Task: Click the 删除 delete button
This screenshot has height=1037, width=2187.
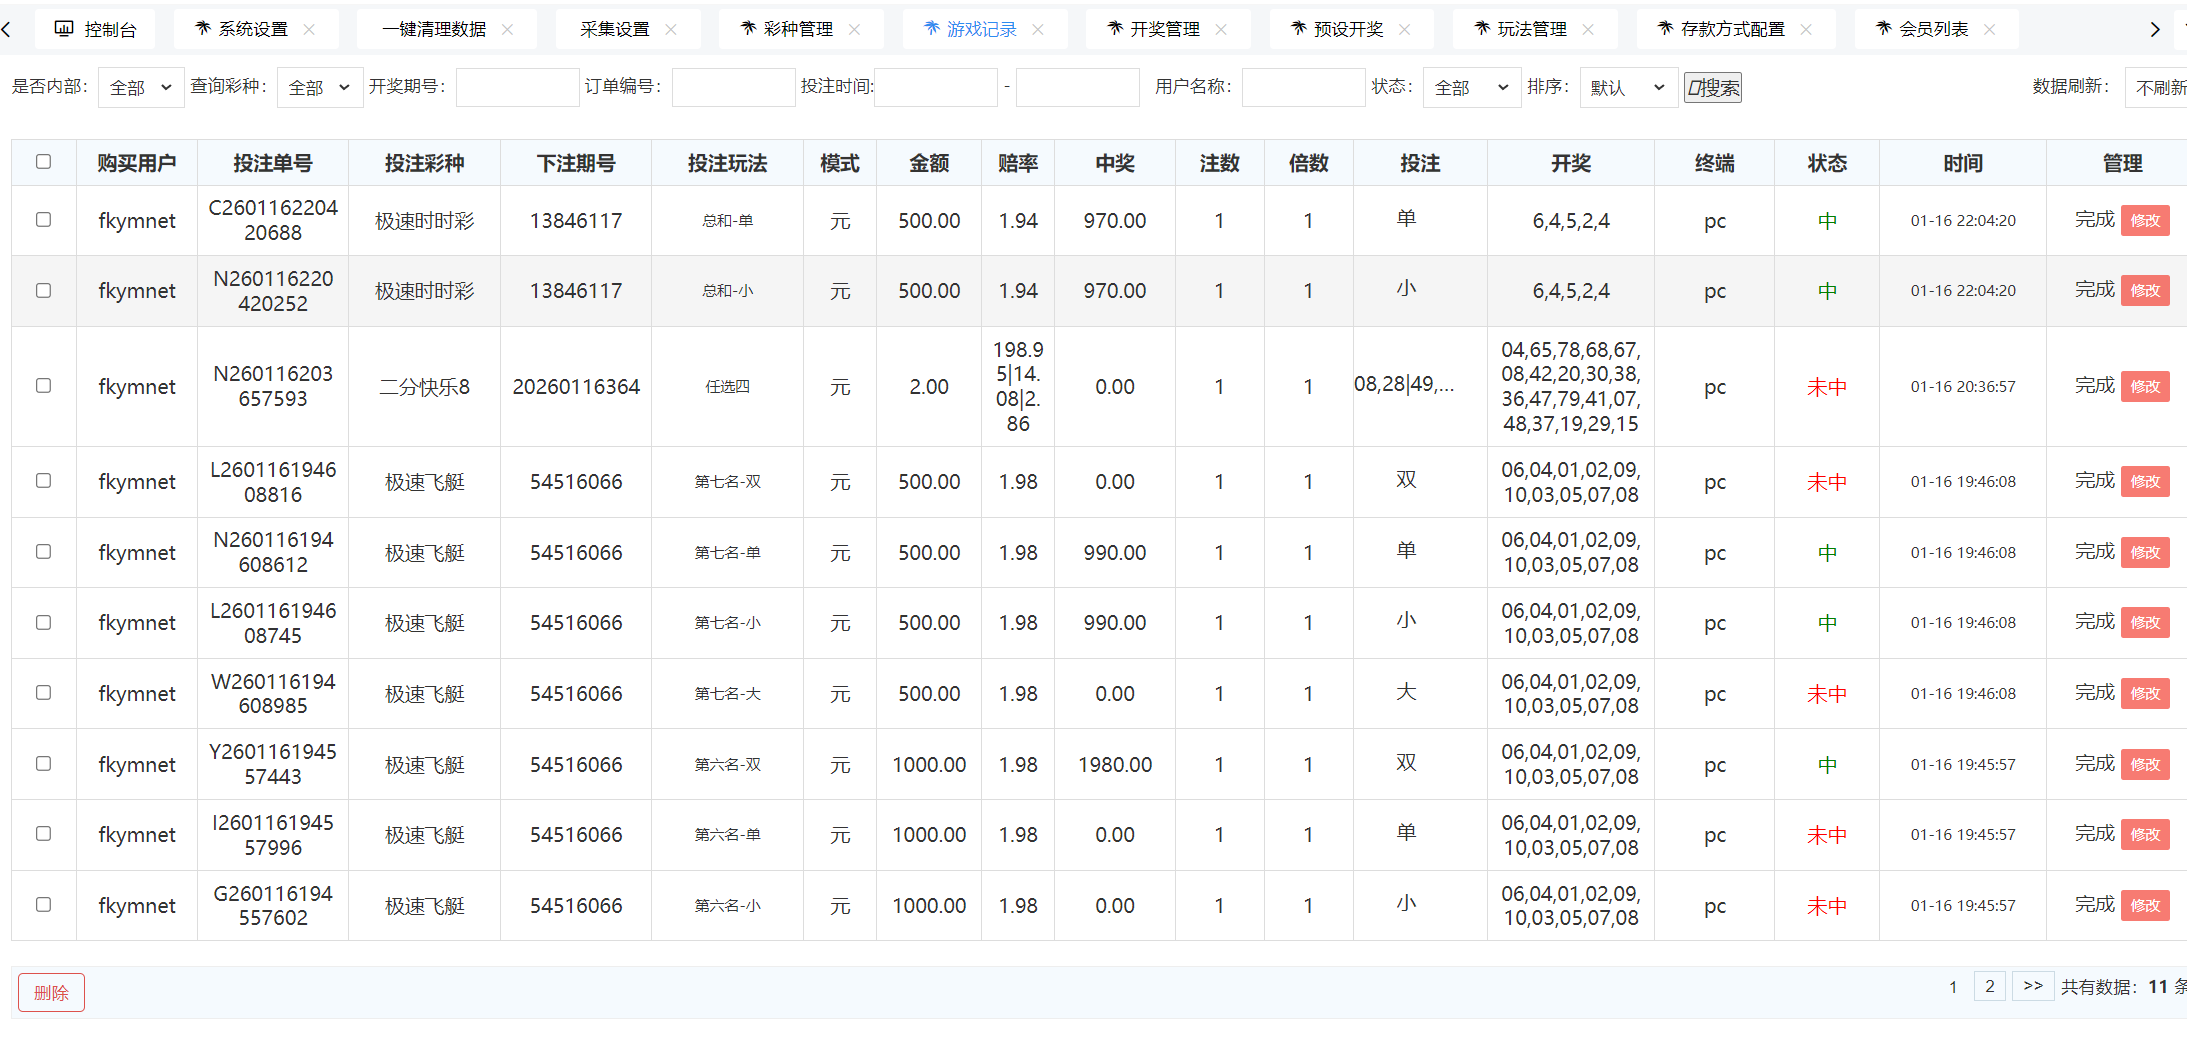Action: (x=51, y=992)
